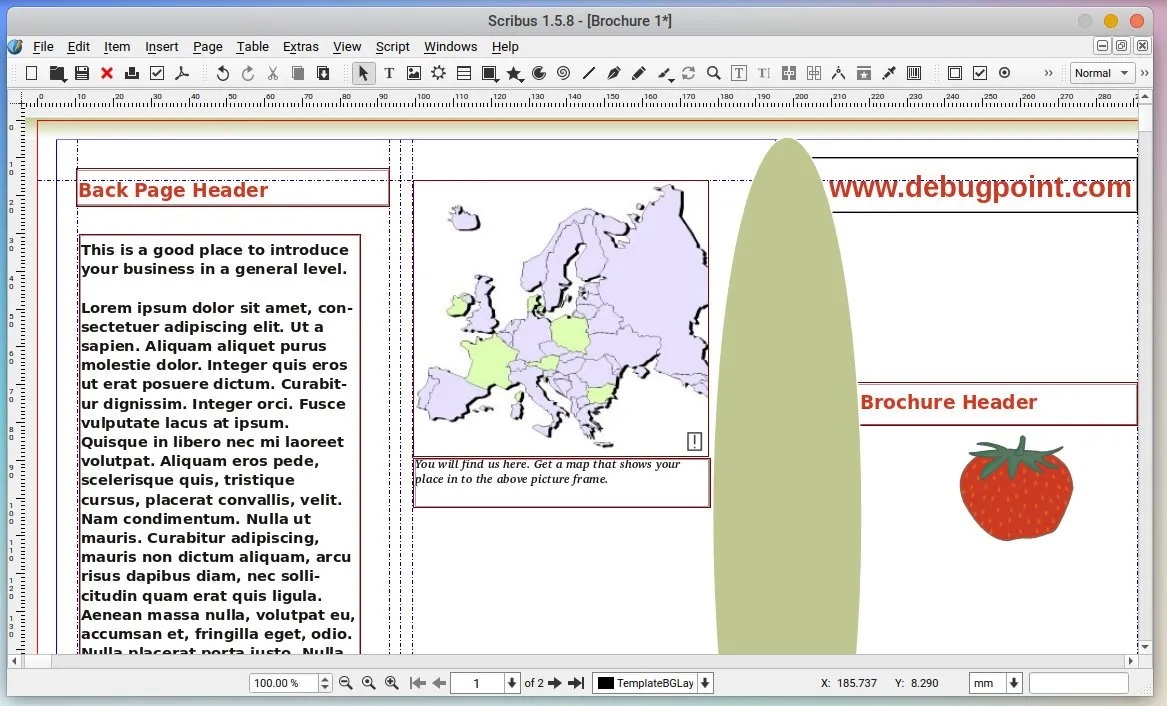Viewport: 1167px width, 706px height.
Task: Jump to the last page button
Action: coord(576,683)
